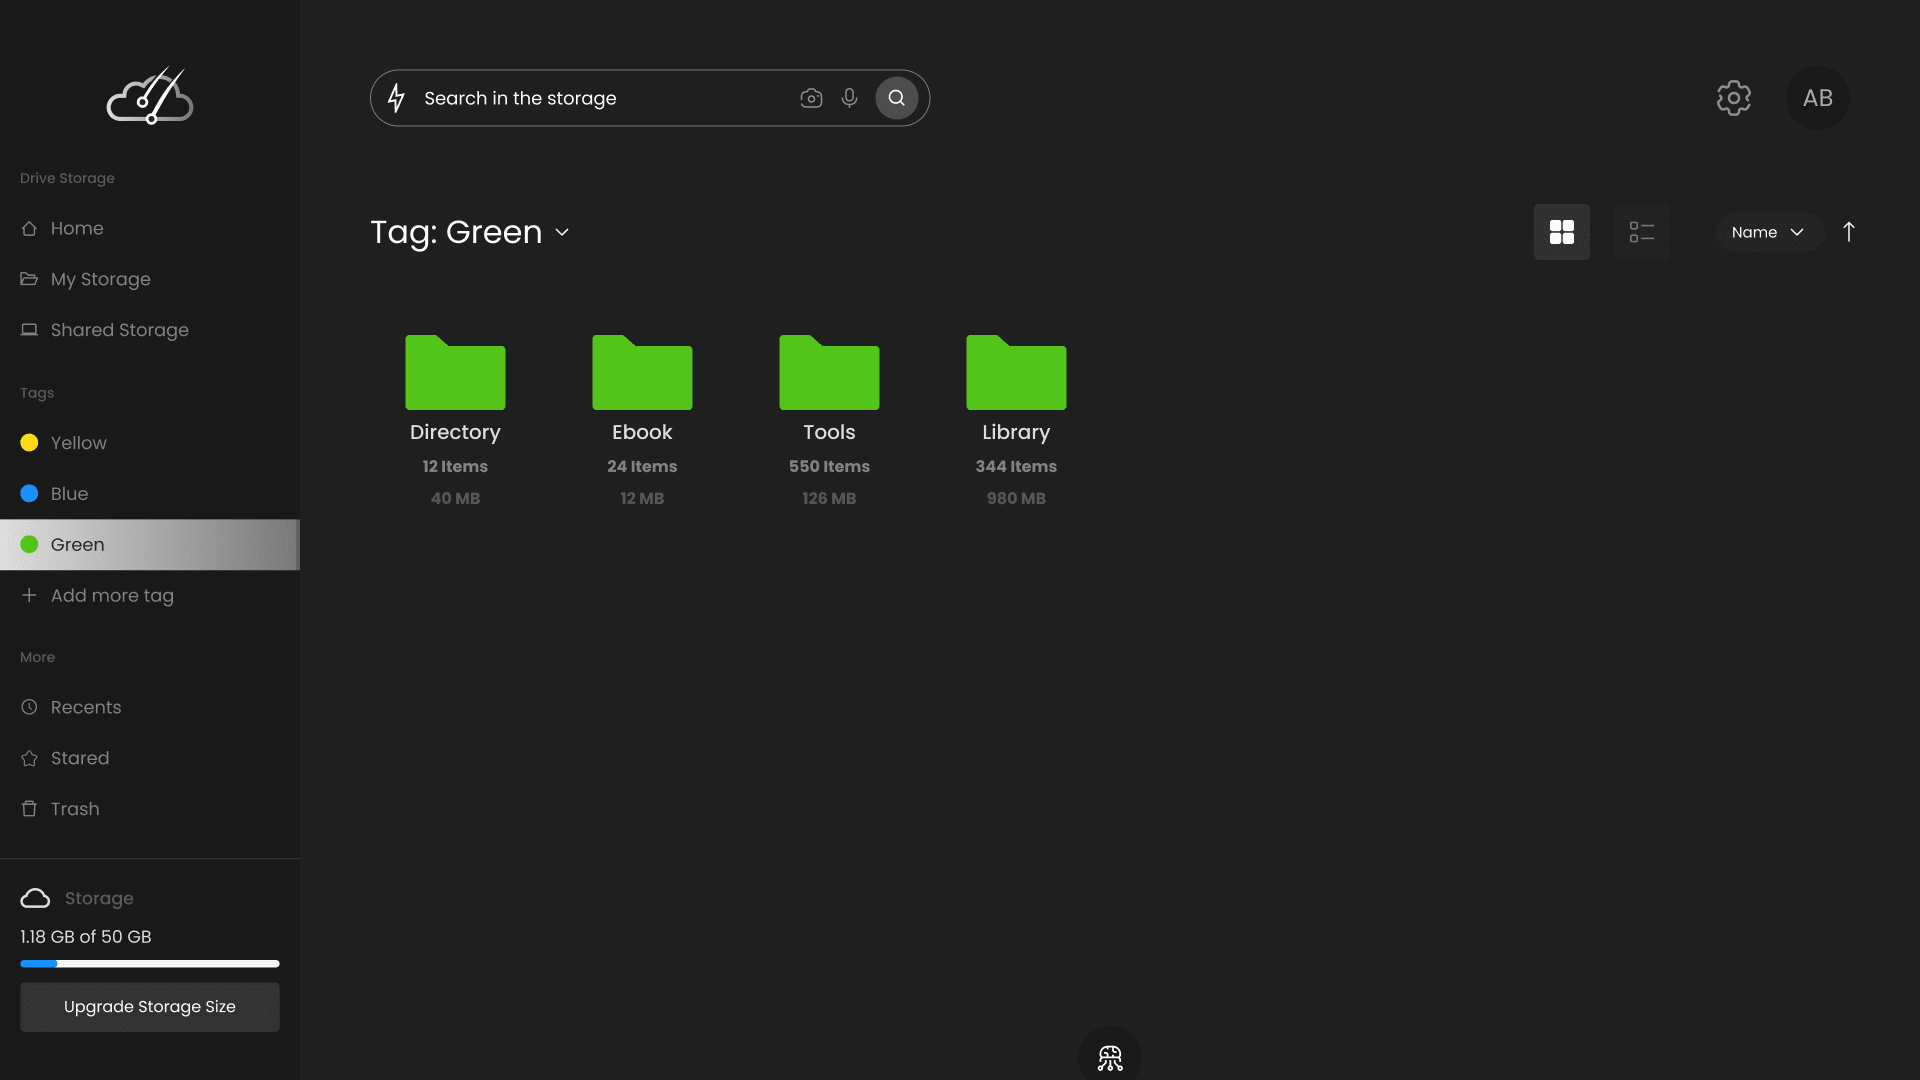Open the Ebook folder
1920x1080 pixels.
pos(642,372)
